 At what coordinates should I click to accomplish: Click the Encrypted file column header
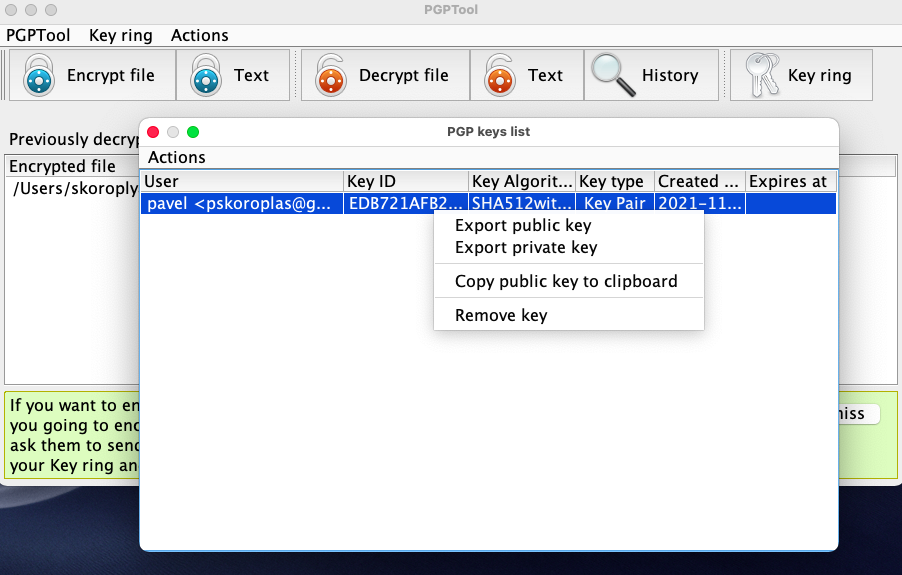[72, 166]
